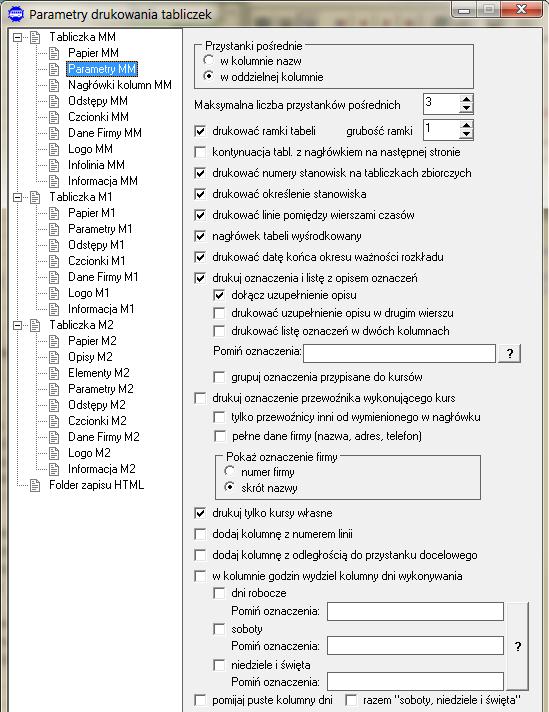The image size is (549, 712).
Task: Uncheck 'nagłówek tabeli wyśrodkowany'
Action: 200,236
